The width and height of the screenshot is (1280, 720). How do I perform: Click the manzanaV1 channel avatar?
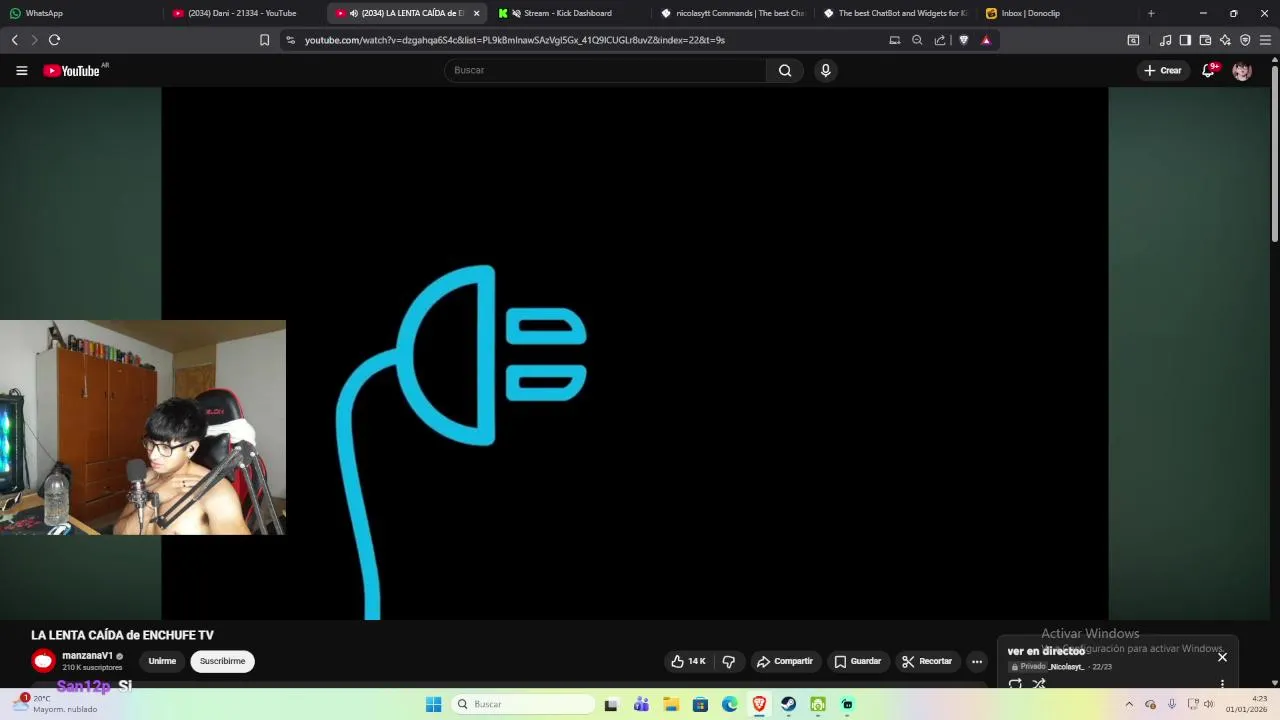(43, 661)
